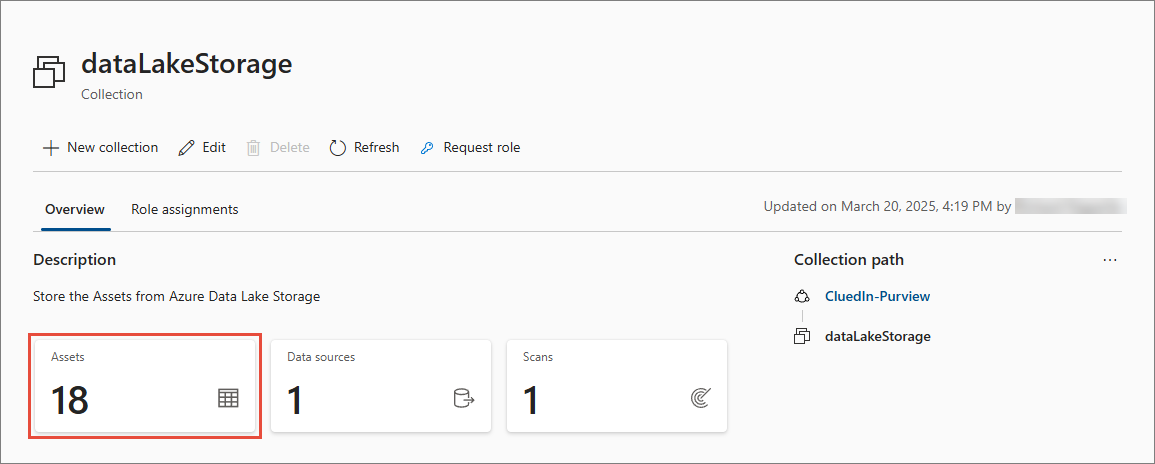The width and height of the screenshot is (1155, 464).
Task: Open the Data sources card
Action: [x=381, y=386]
